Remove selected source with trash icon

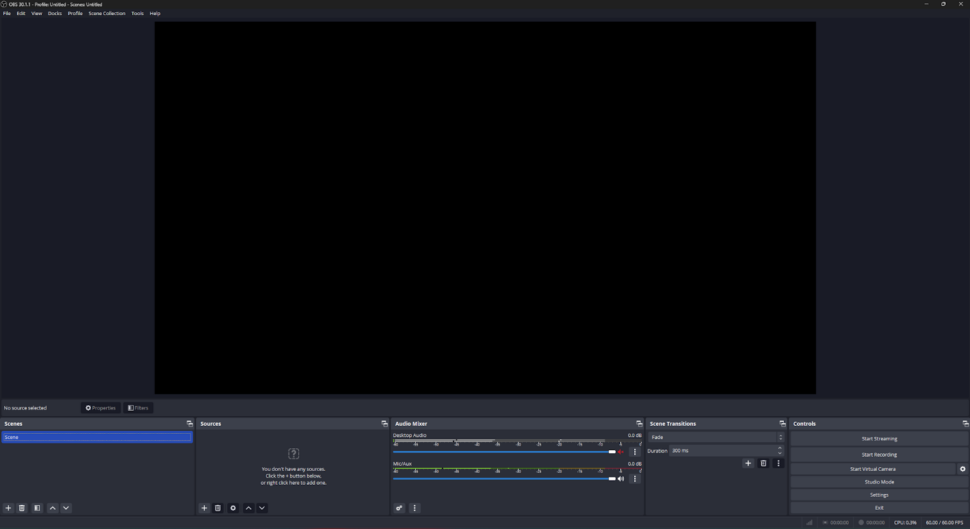click(218, 508)
